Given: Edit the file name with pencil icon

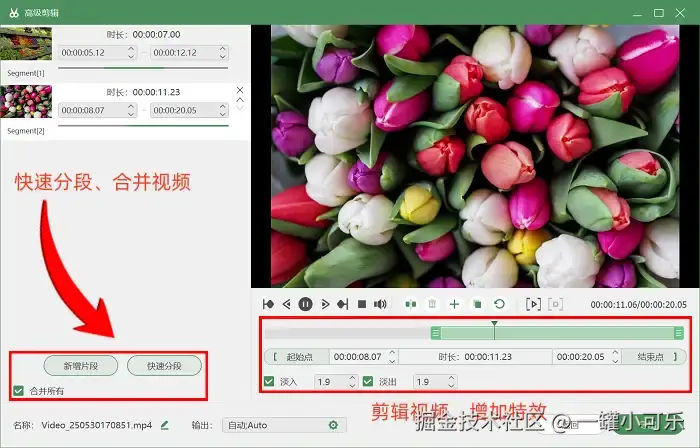Looking at the screenshot, I should coord(164,425).
